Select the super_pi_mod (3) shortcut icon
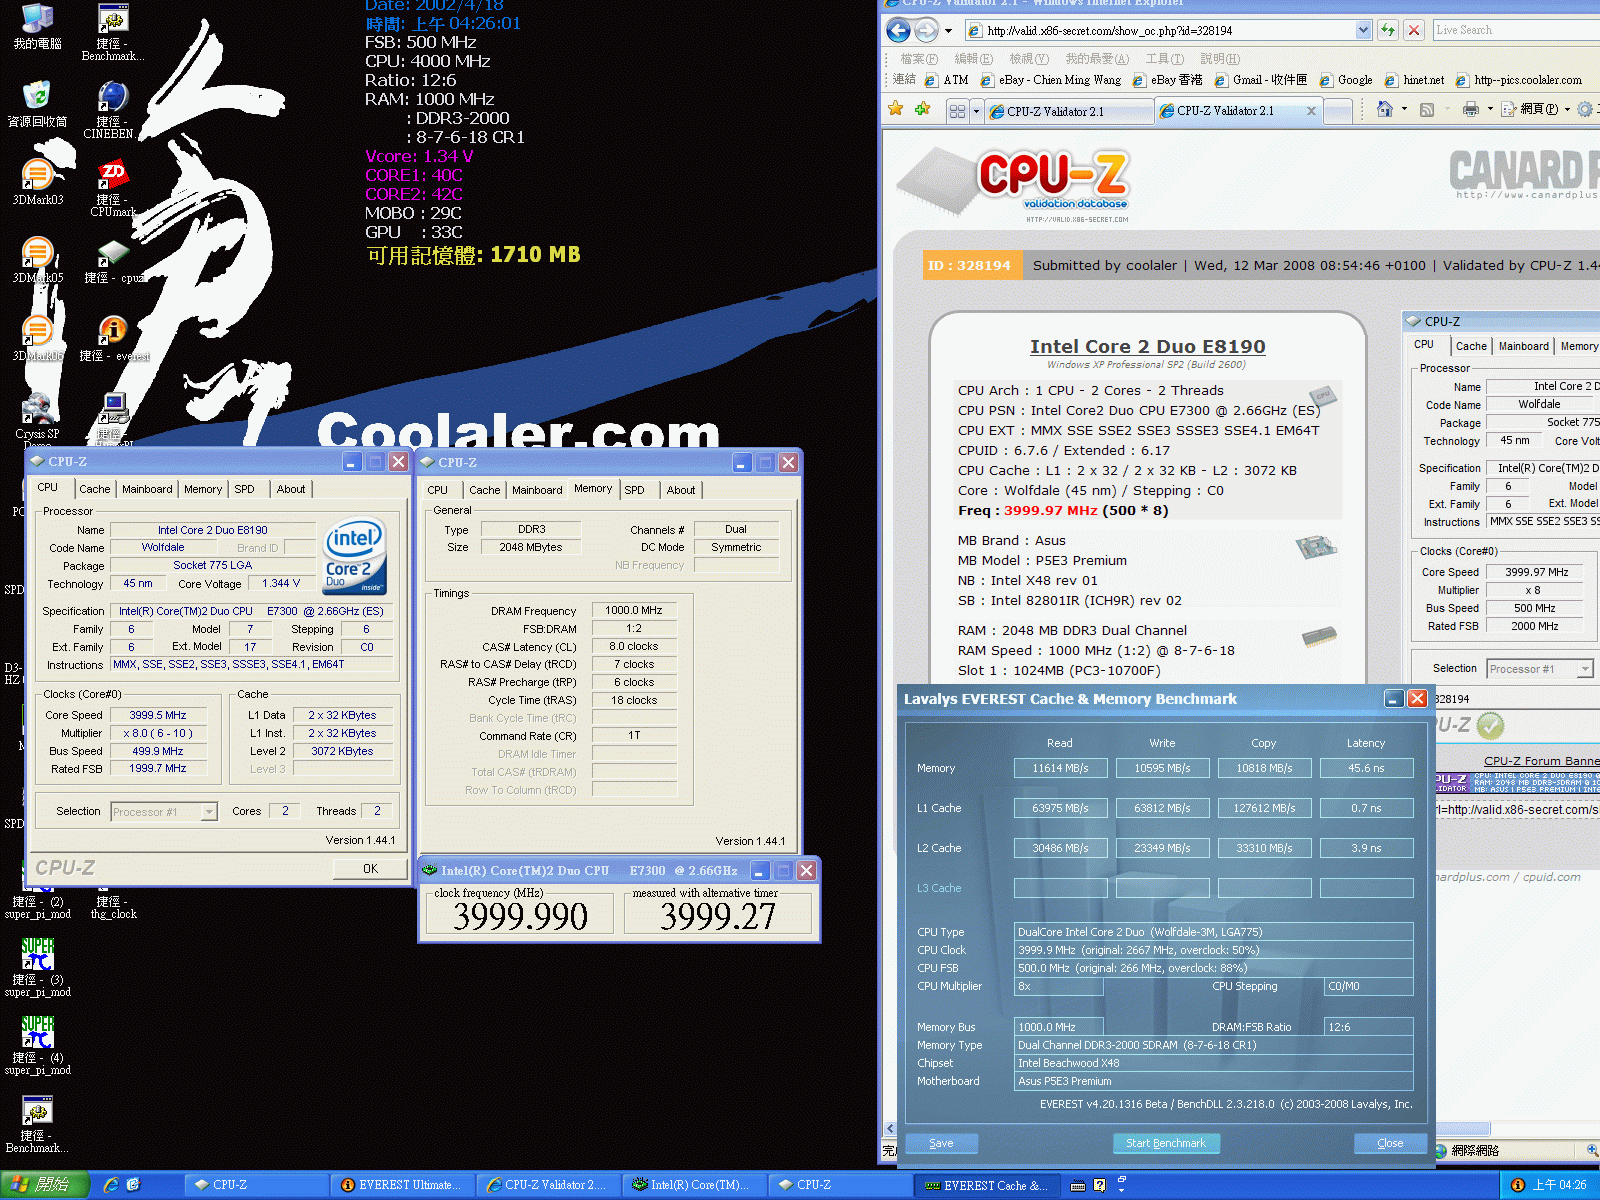Screen dimensions: 1600x1200 pyautogui.click(x=37, y=968)
